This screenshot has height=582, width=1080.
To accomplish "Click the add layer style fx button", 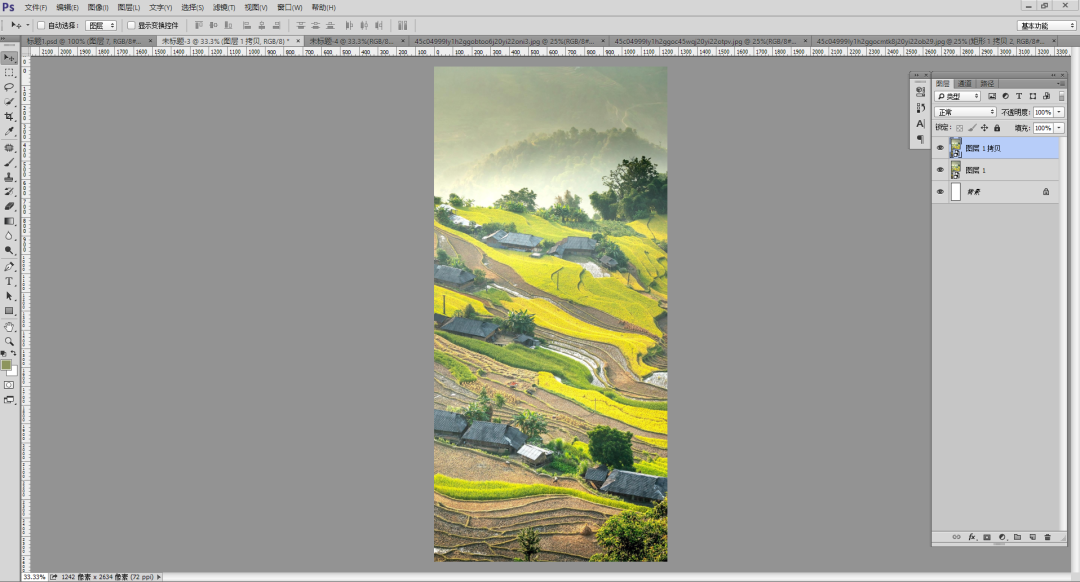I will pos(972,537).
